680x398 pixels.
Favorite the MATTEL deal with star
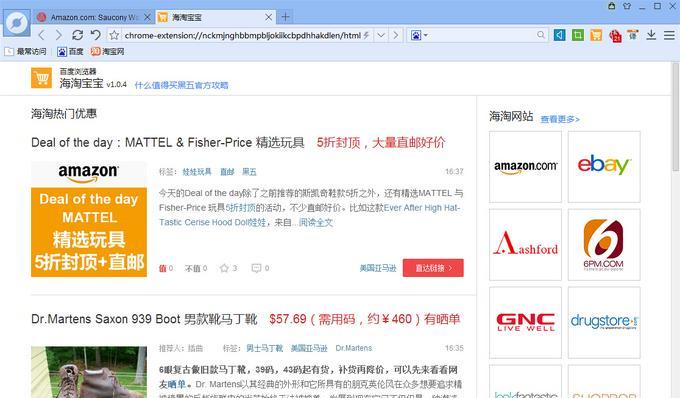(x=228, y=268)
